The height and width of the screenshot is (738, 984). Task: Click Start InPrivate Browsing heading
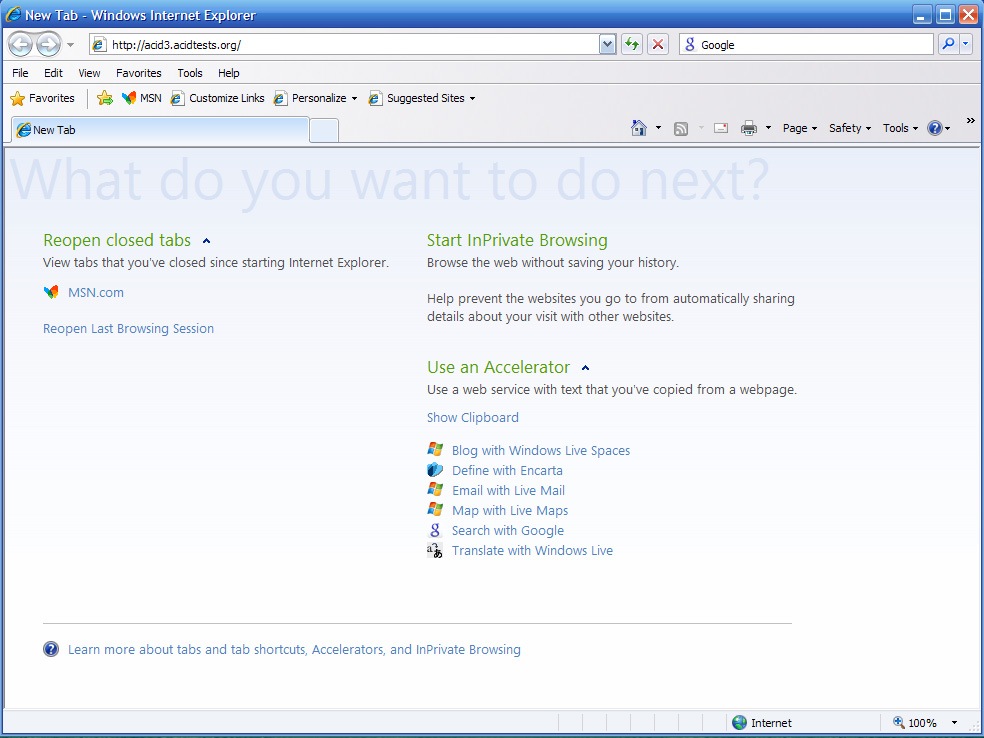coord(517,240)
